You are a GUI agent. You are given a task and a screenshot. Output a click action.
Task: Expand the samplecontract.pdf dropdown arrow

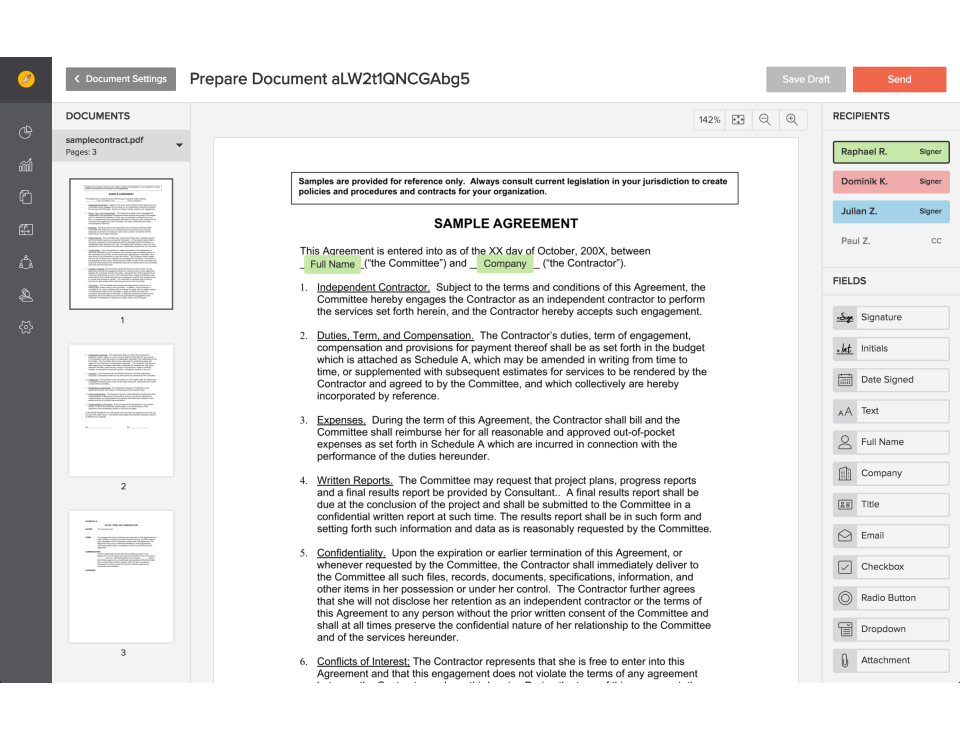click(x=179, y=146)
